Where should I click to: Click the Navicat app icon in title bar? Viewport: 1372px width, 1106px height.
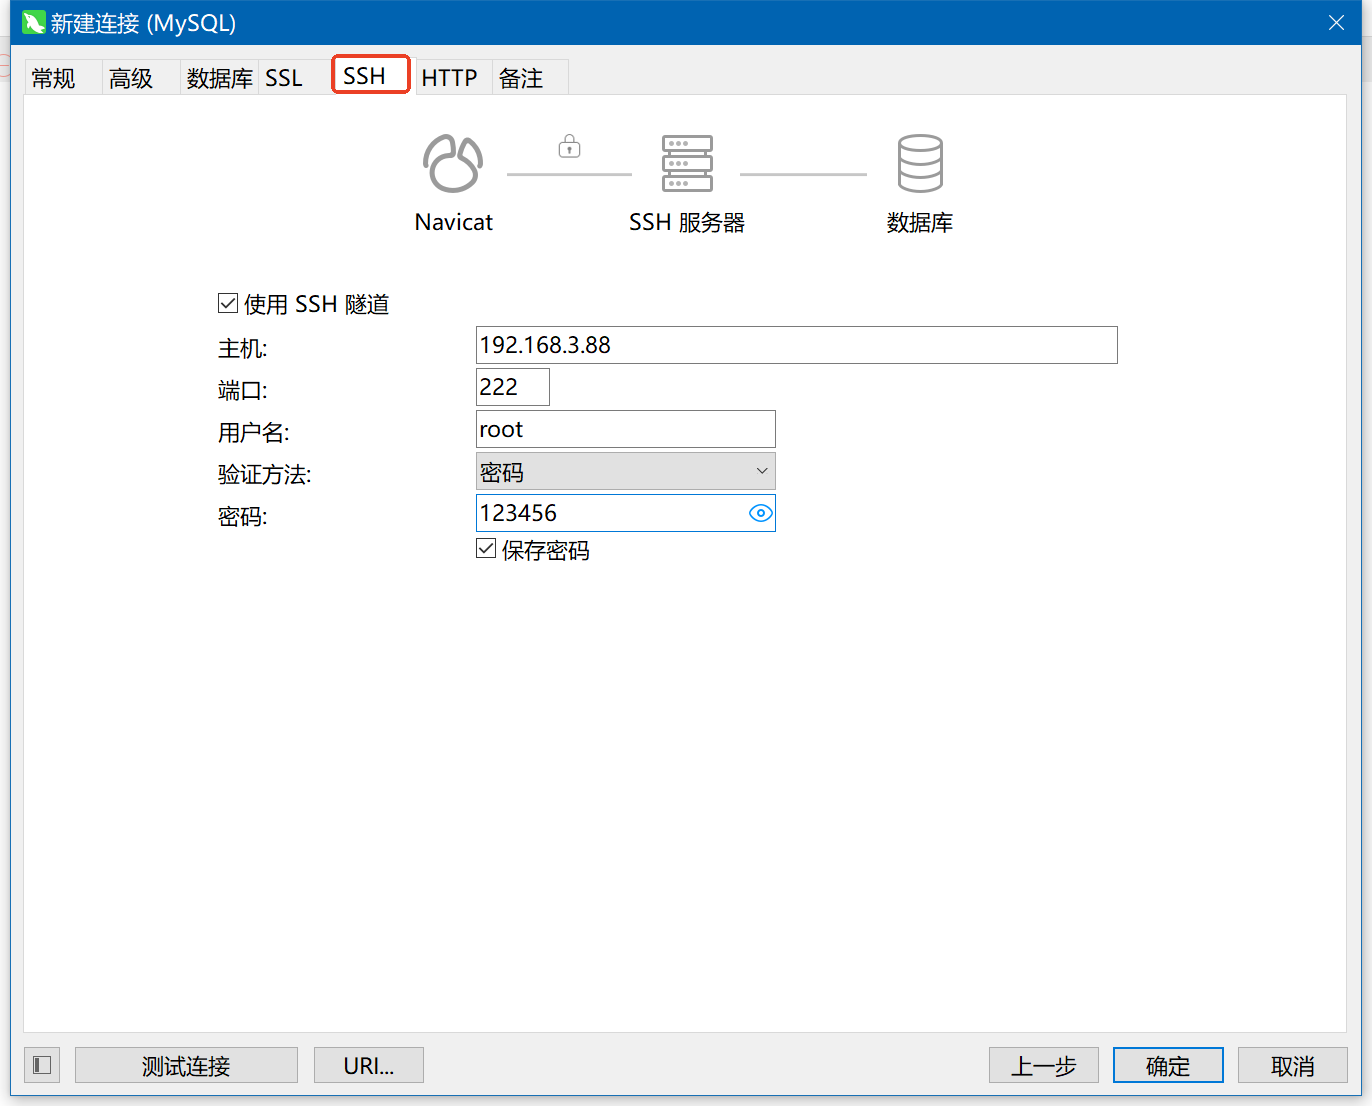point(33,23)
